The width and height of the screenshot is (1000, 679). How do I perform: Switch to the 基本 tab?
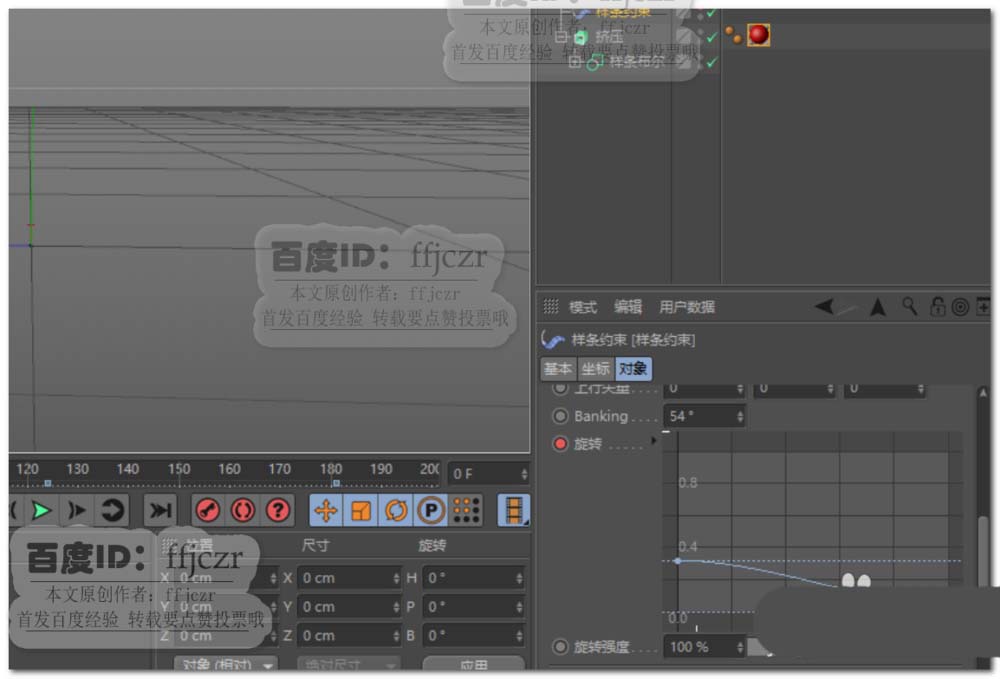click(x=558, y=369)
